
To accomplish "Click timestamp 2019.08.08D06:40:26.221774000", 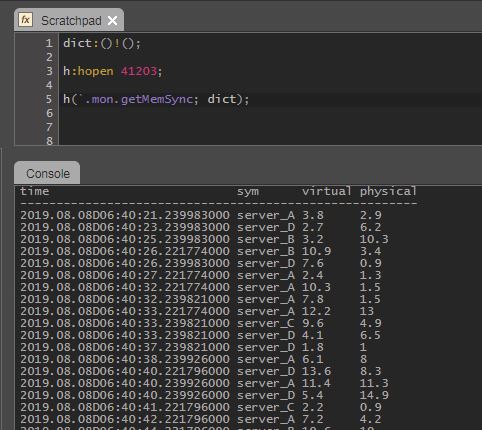I will 125,251.
